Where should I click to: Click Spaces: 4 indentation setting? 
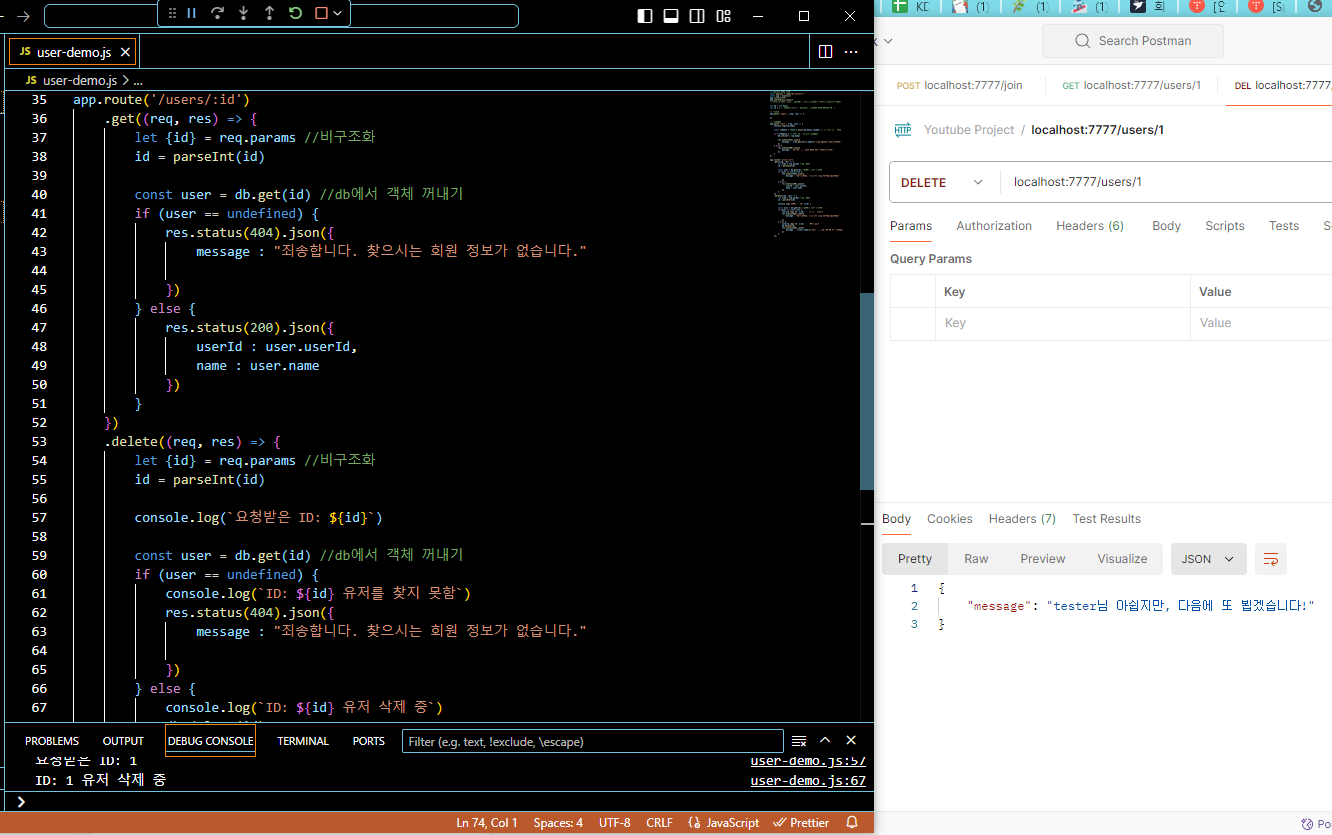click(x=558, y=823)
